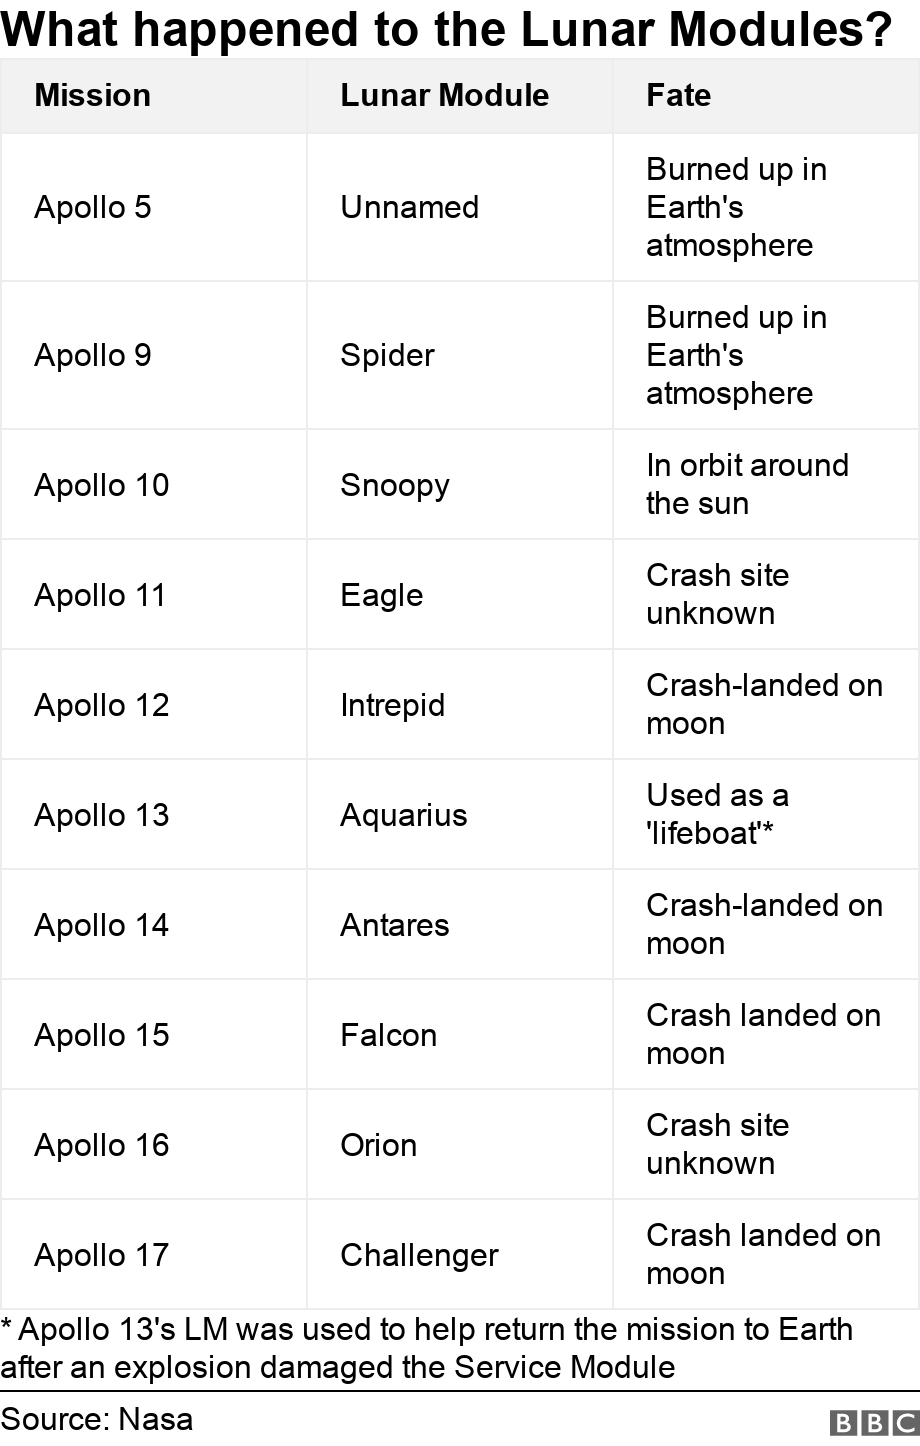Click the Falcon lunar module cell
Image resolution: width=920 pixels, height=1446 pixels.
pyautogui.click(x=388, y=1035)
